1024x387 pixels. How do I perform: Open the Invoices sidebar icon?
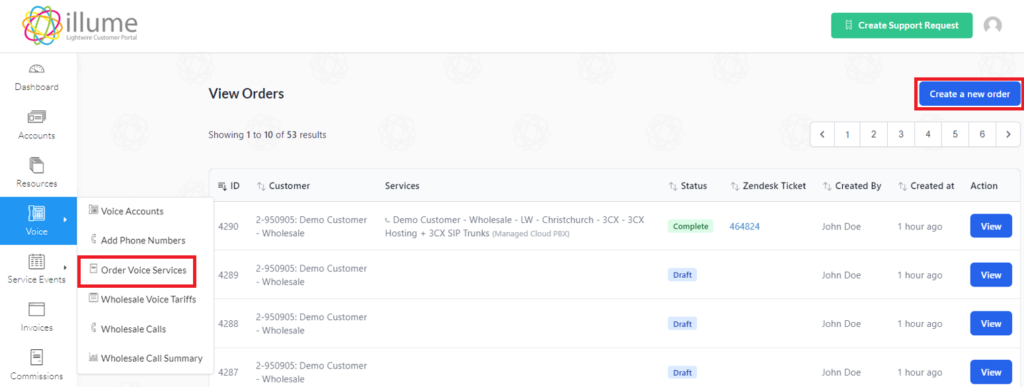pyautogui.click(x=37, y=309)
